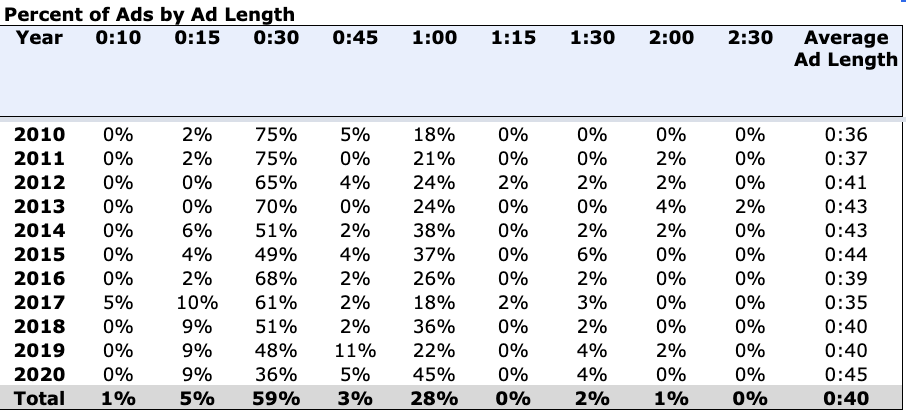Click the 0:35 average for 2017
The image size is (906, 415).
coord(846,302)
